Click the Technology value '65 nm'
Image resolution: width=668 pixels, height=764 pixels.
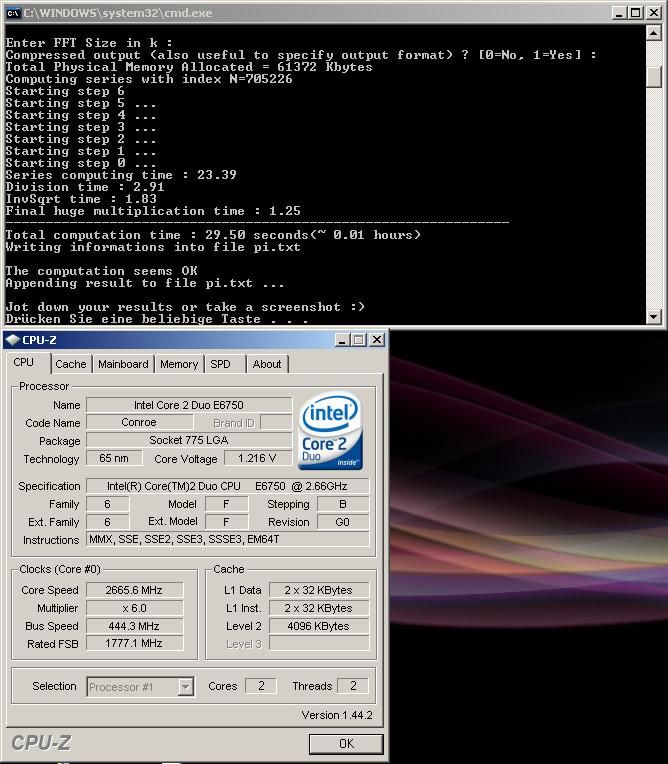[x=114, y=458]
